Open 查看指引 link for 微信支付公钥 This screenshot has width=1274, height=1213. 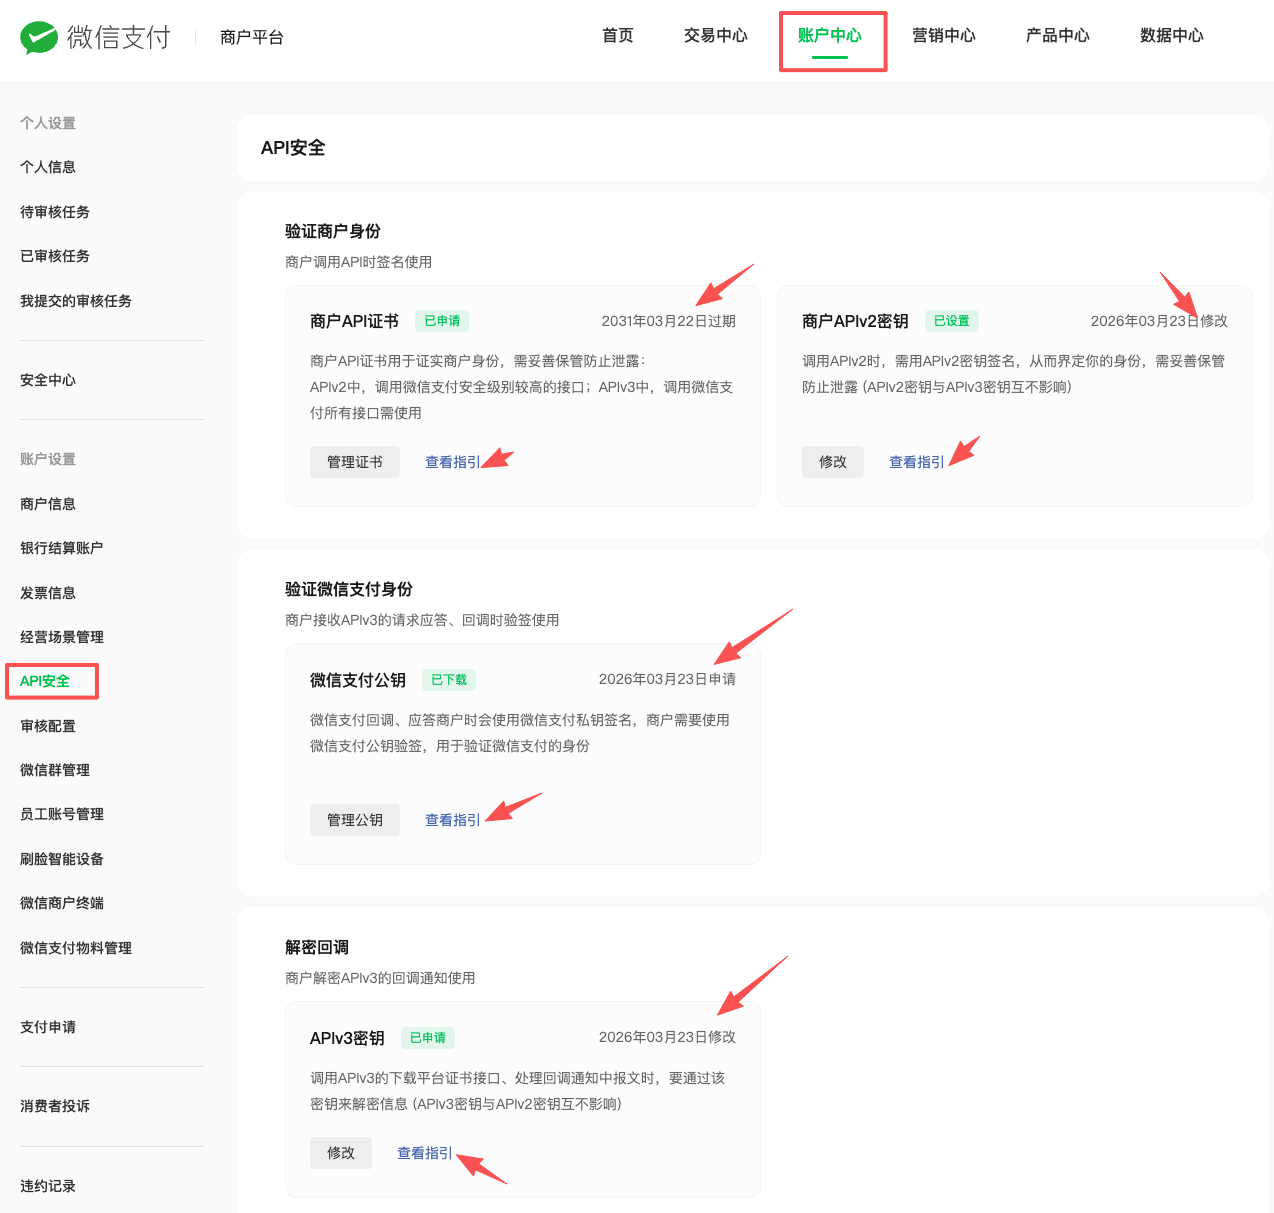pos(453,820)
